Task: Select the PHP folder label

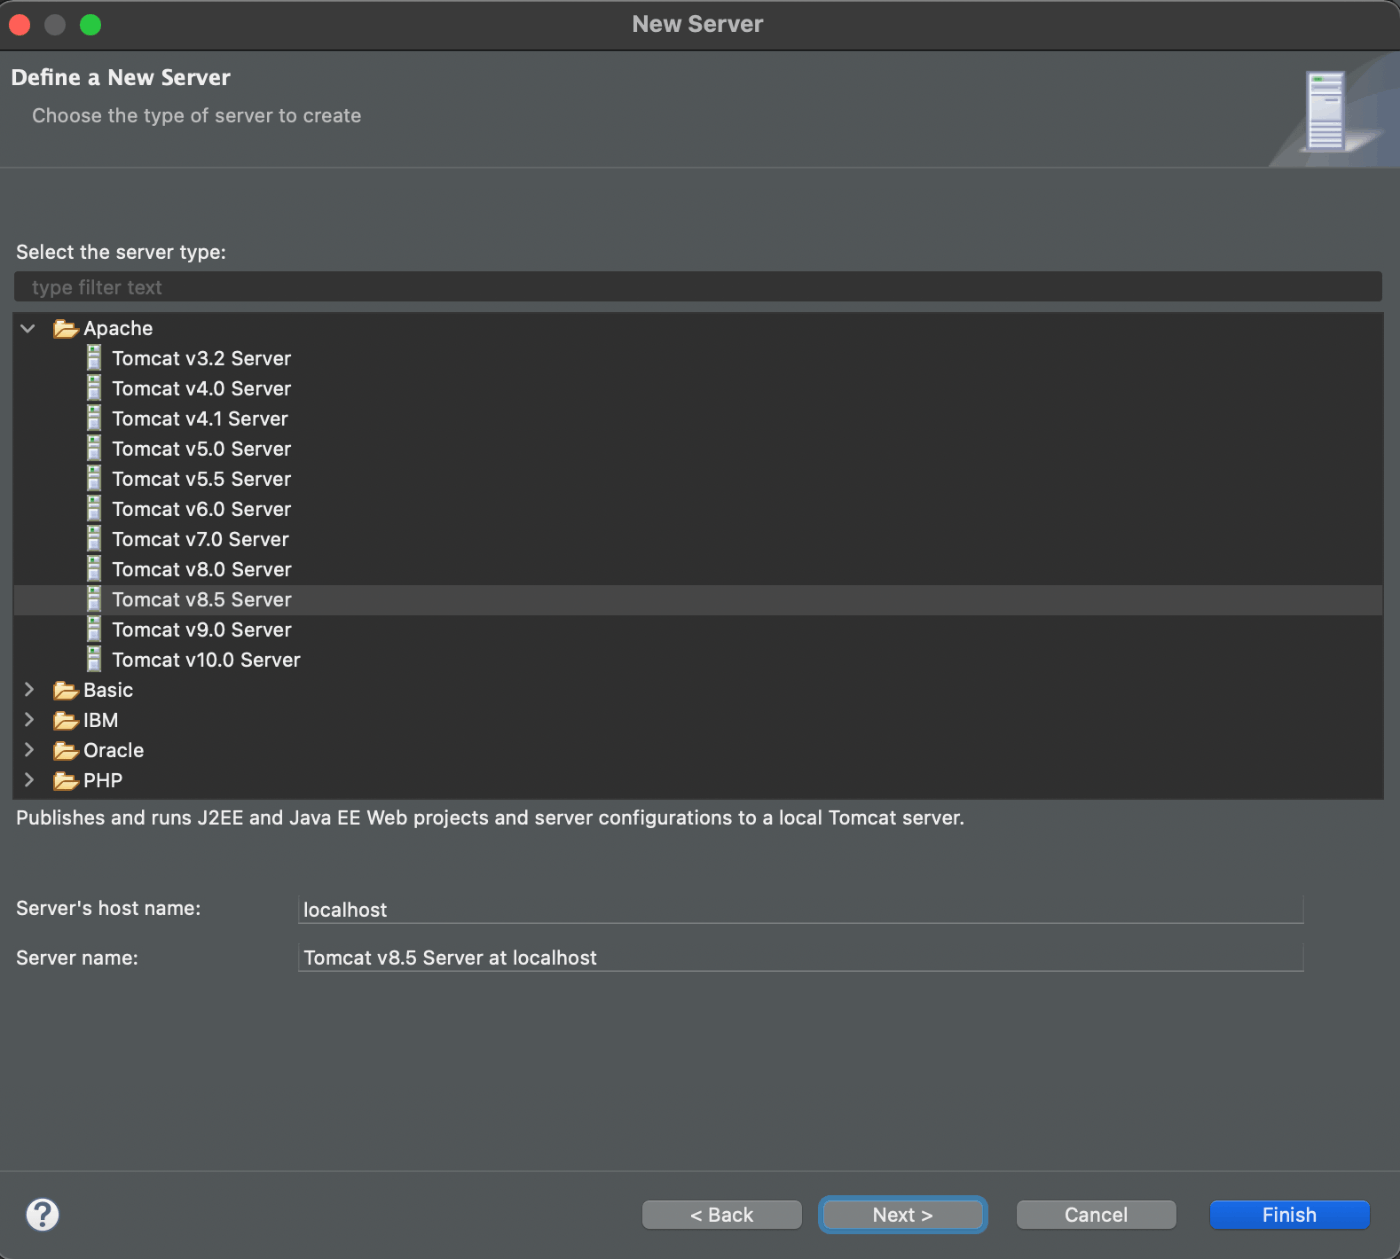Action: coord(103,780)
